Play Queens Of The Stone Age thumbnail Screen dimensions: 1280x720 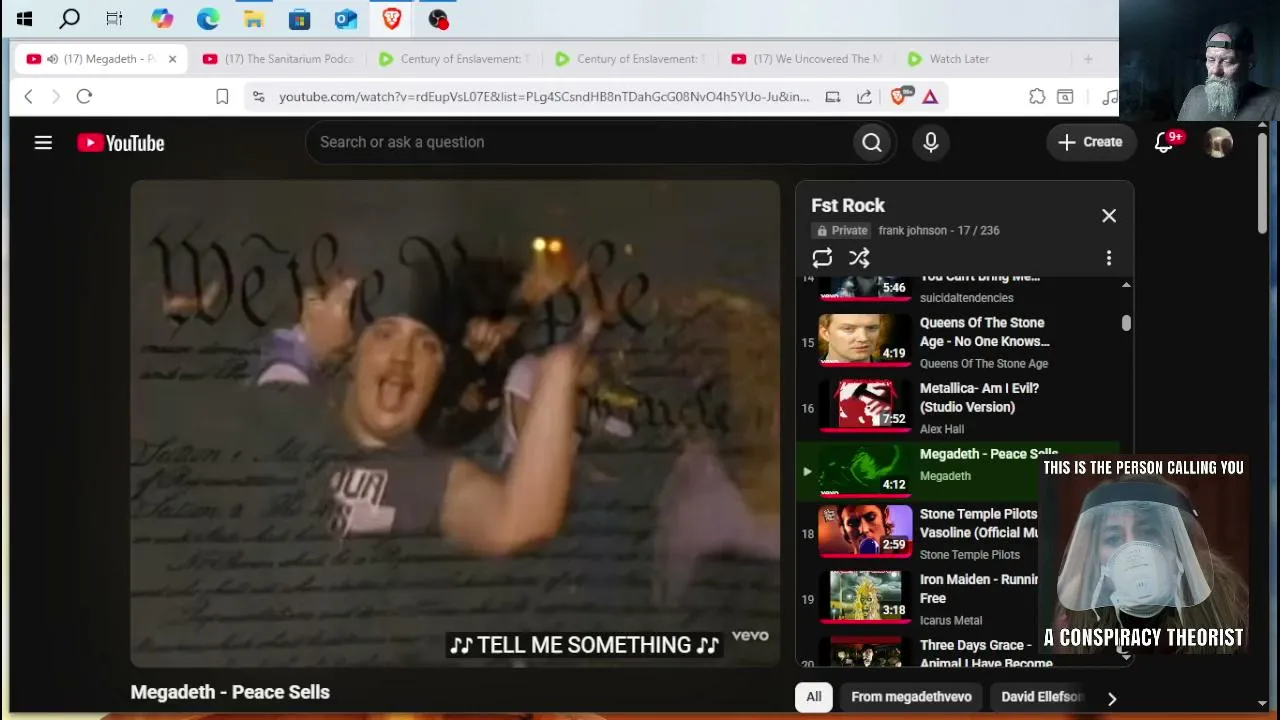pos(865,341)
